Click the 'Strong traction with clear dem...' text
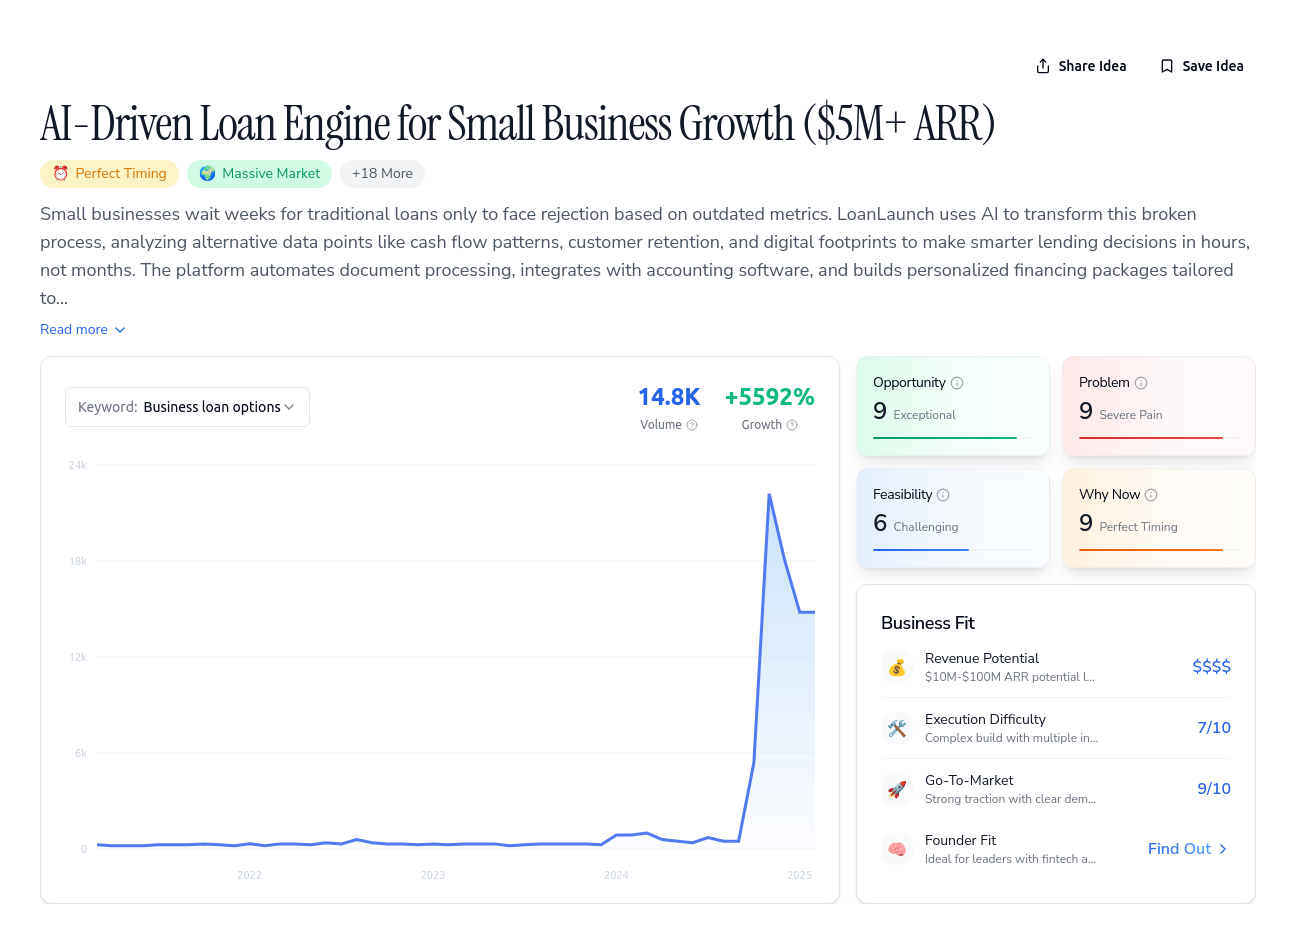 [x=1010, y=799]
